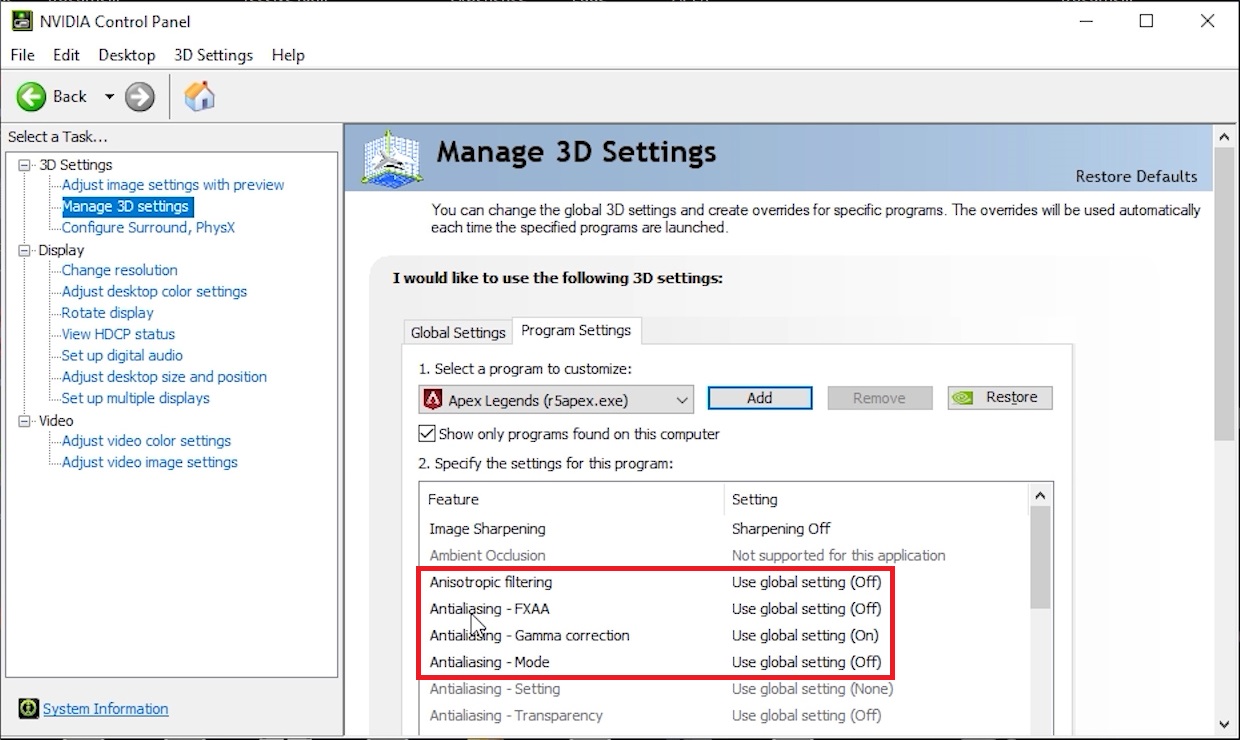The image size is (1240, 740).
Task: Open the Back history dropdown arrow
Action: [109, 97]
